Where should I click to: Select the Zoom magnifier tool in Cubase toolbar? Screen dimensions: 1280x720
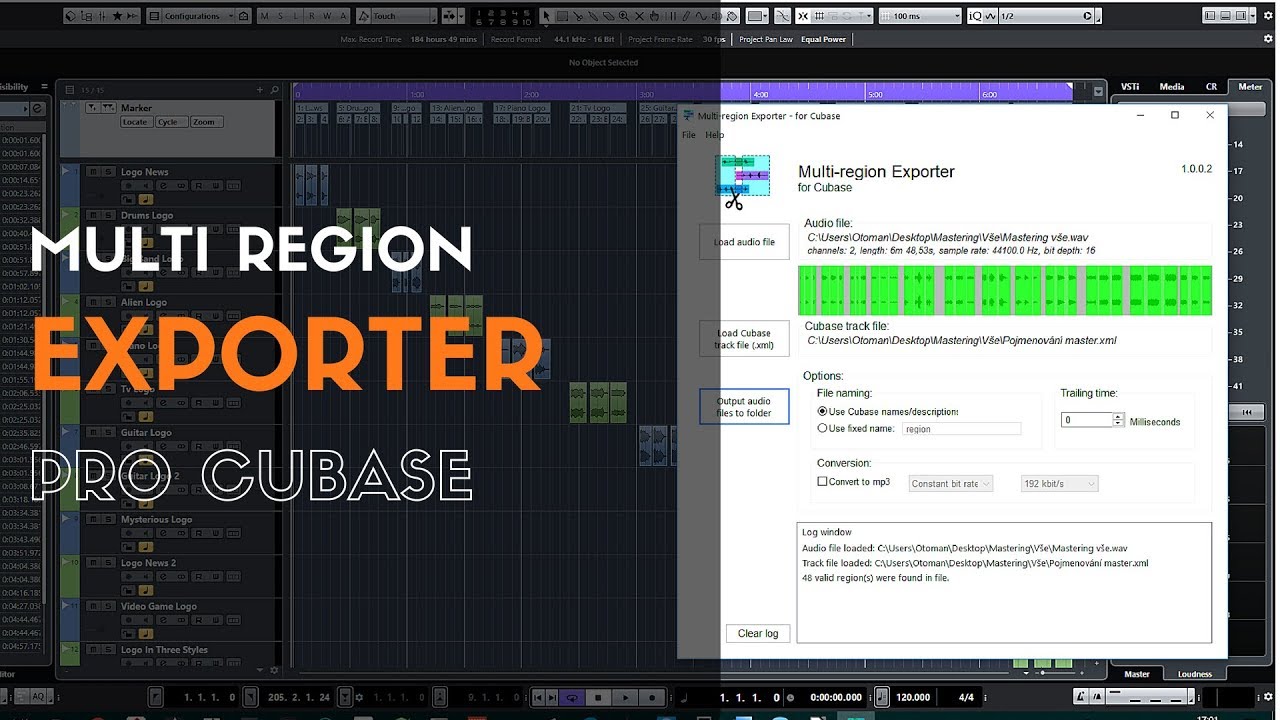pos(624,16)
